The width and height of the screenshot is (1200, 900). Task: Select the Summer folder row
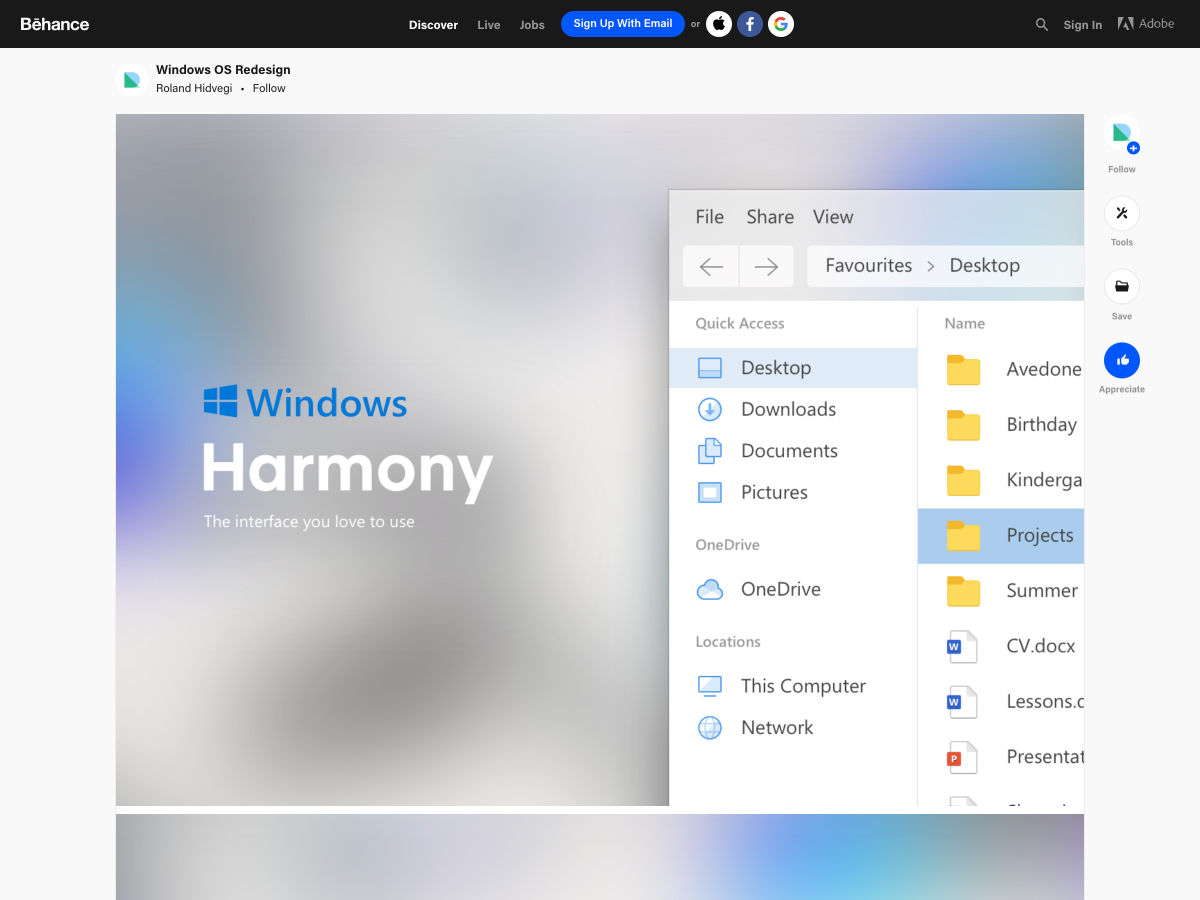point(1001,591)
